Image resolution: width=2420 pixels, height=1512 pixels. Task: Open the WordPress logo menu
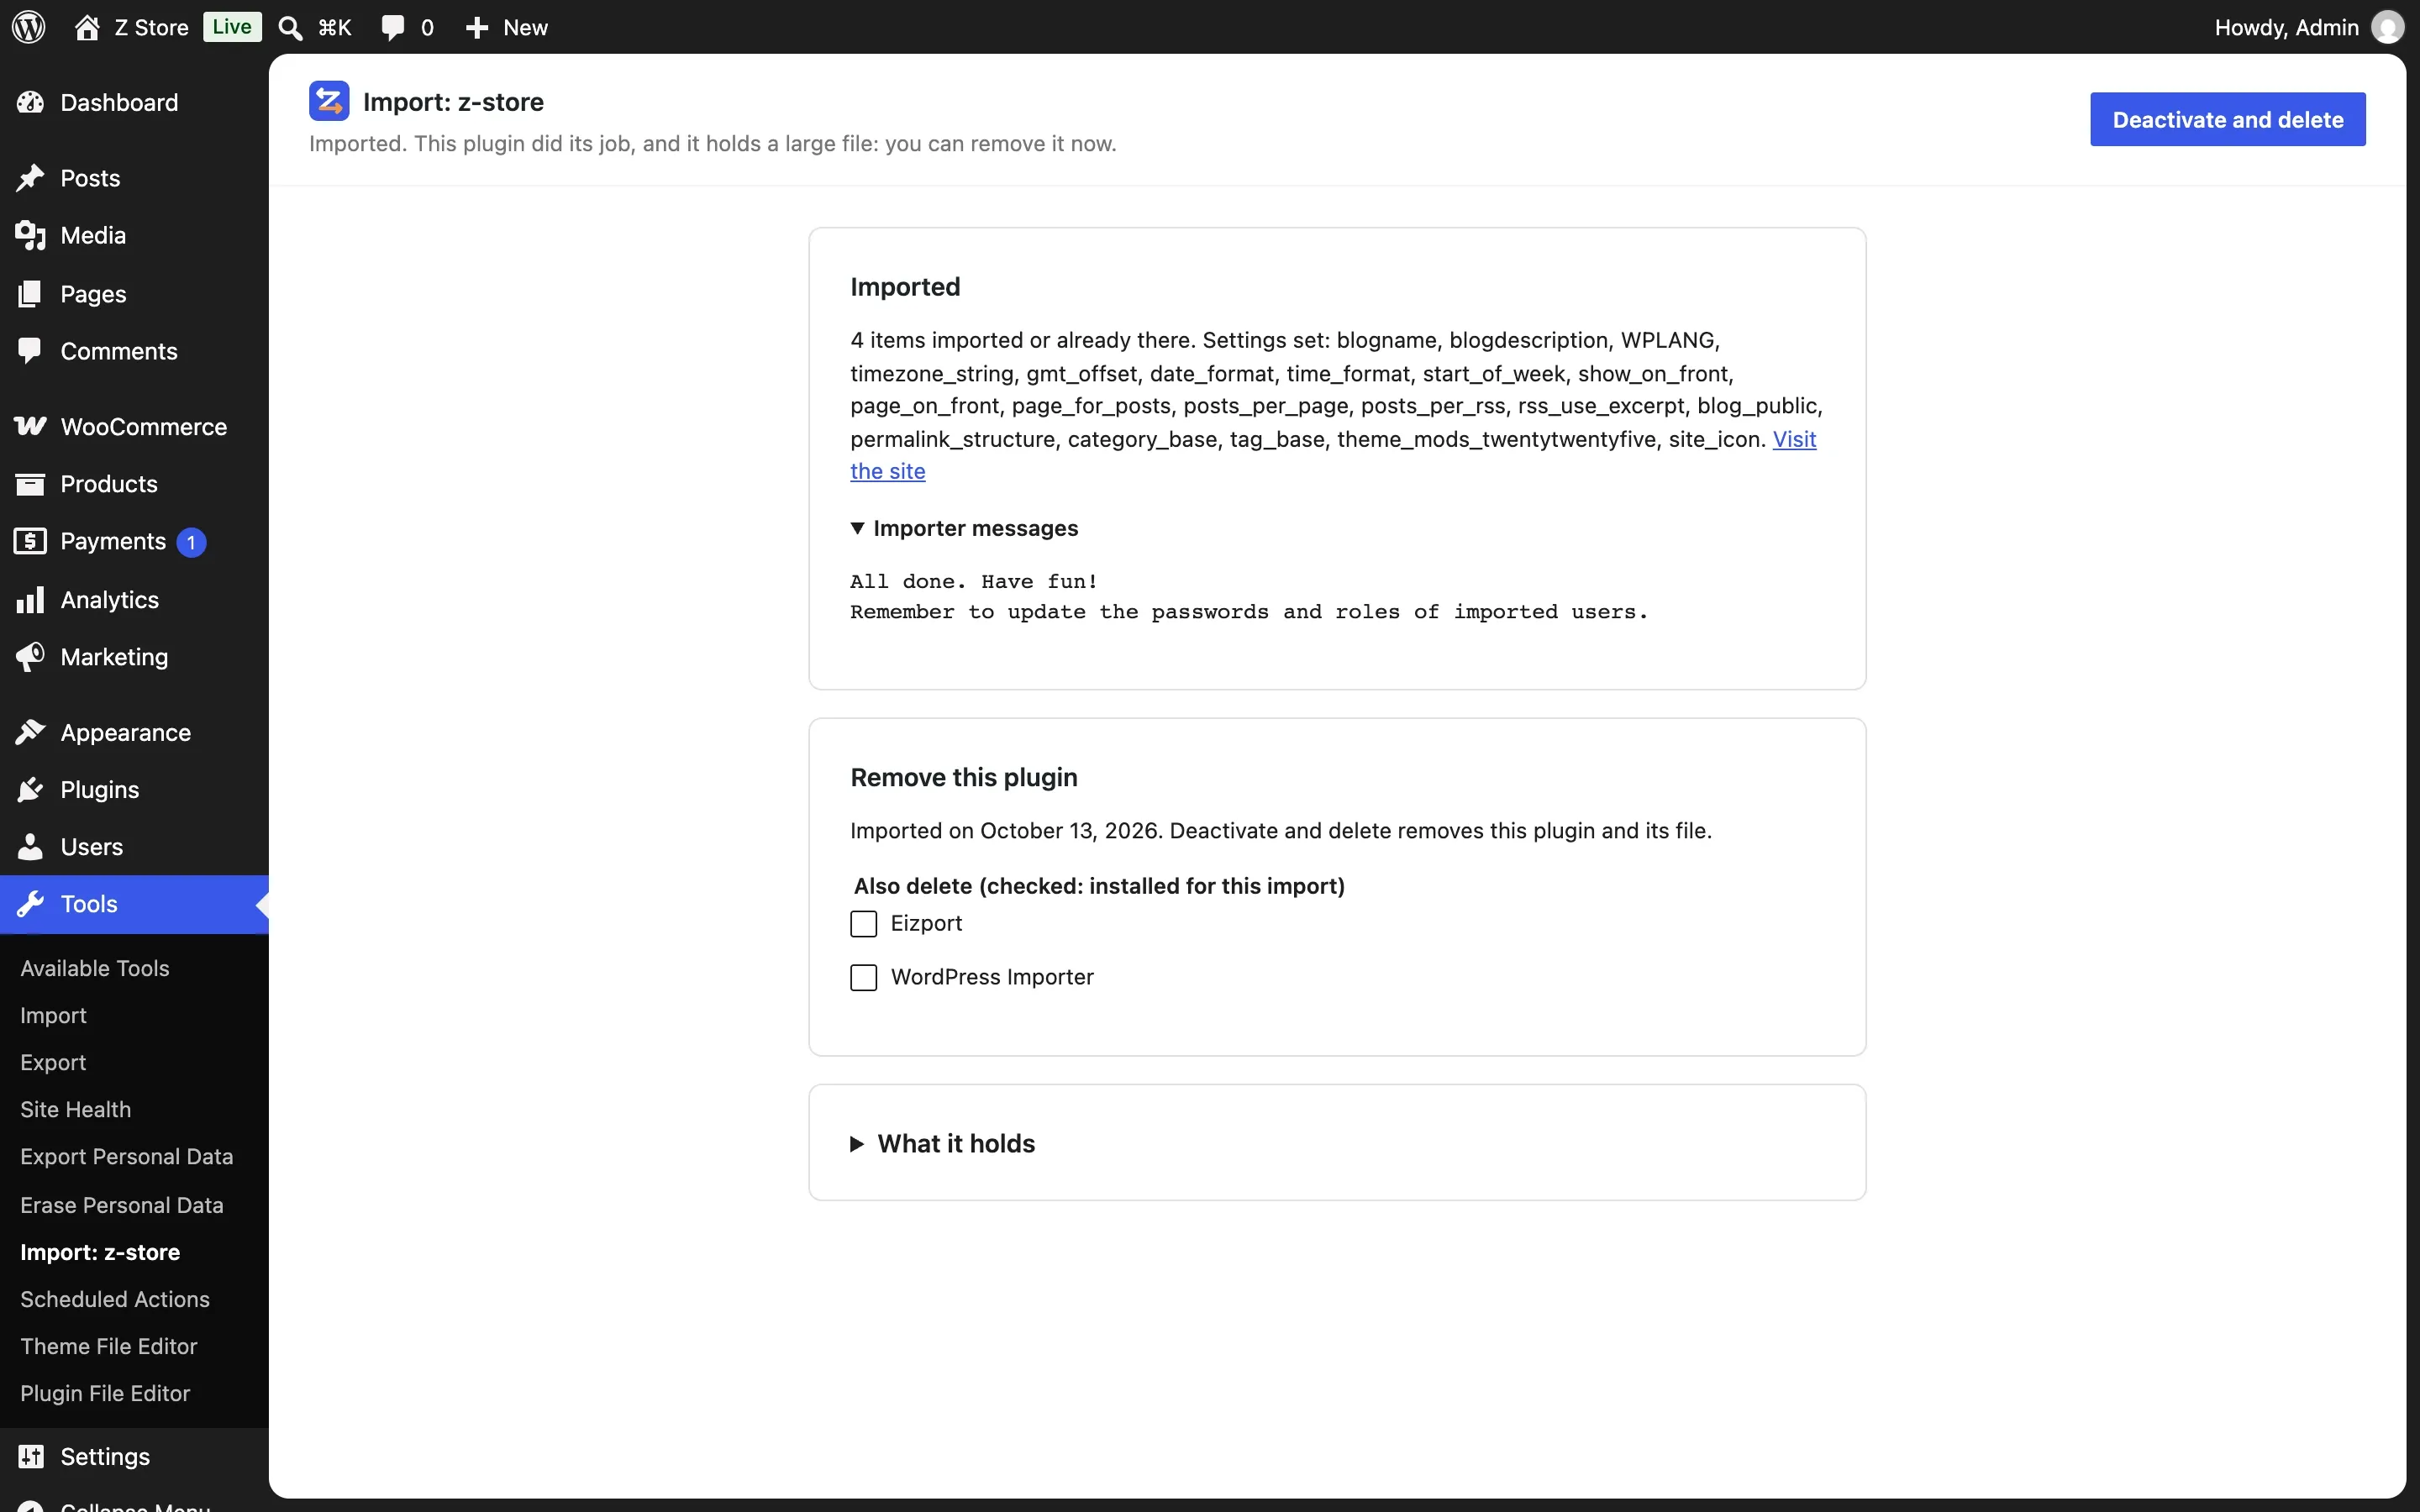[29, 27]
